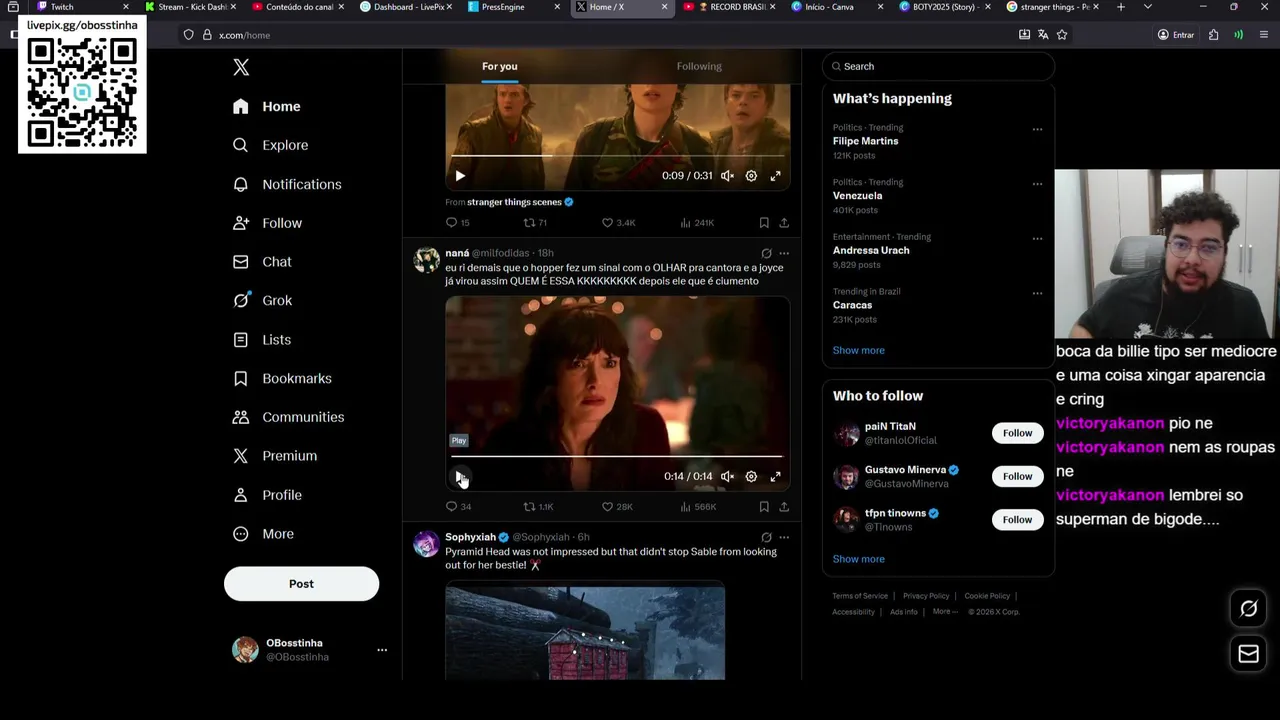Reply to the post with 15 comments
Viewport: 1280px width, 720px height.
[457, 223]
